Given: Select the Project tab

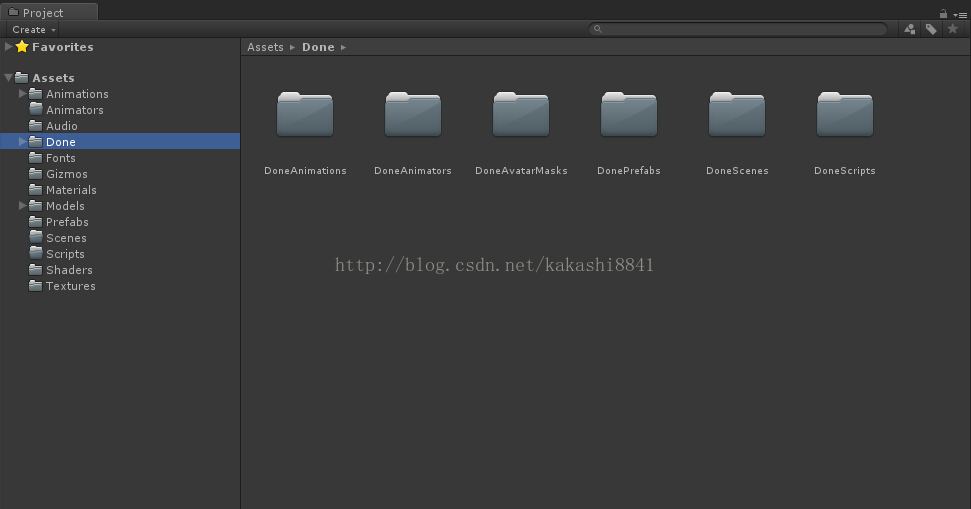Looking at the screenshot, I should (49, 12).
